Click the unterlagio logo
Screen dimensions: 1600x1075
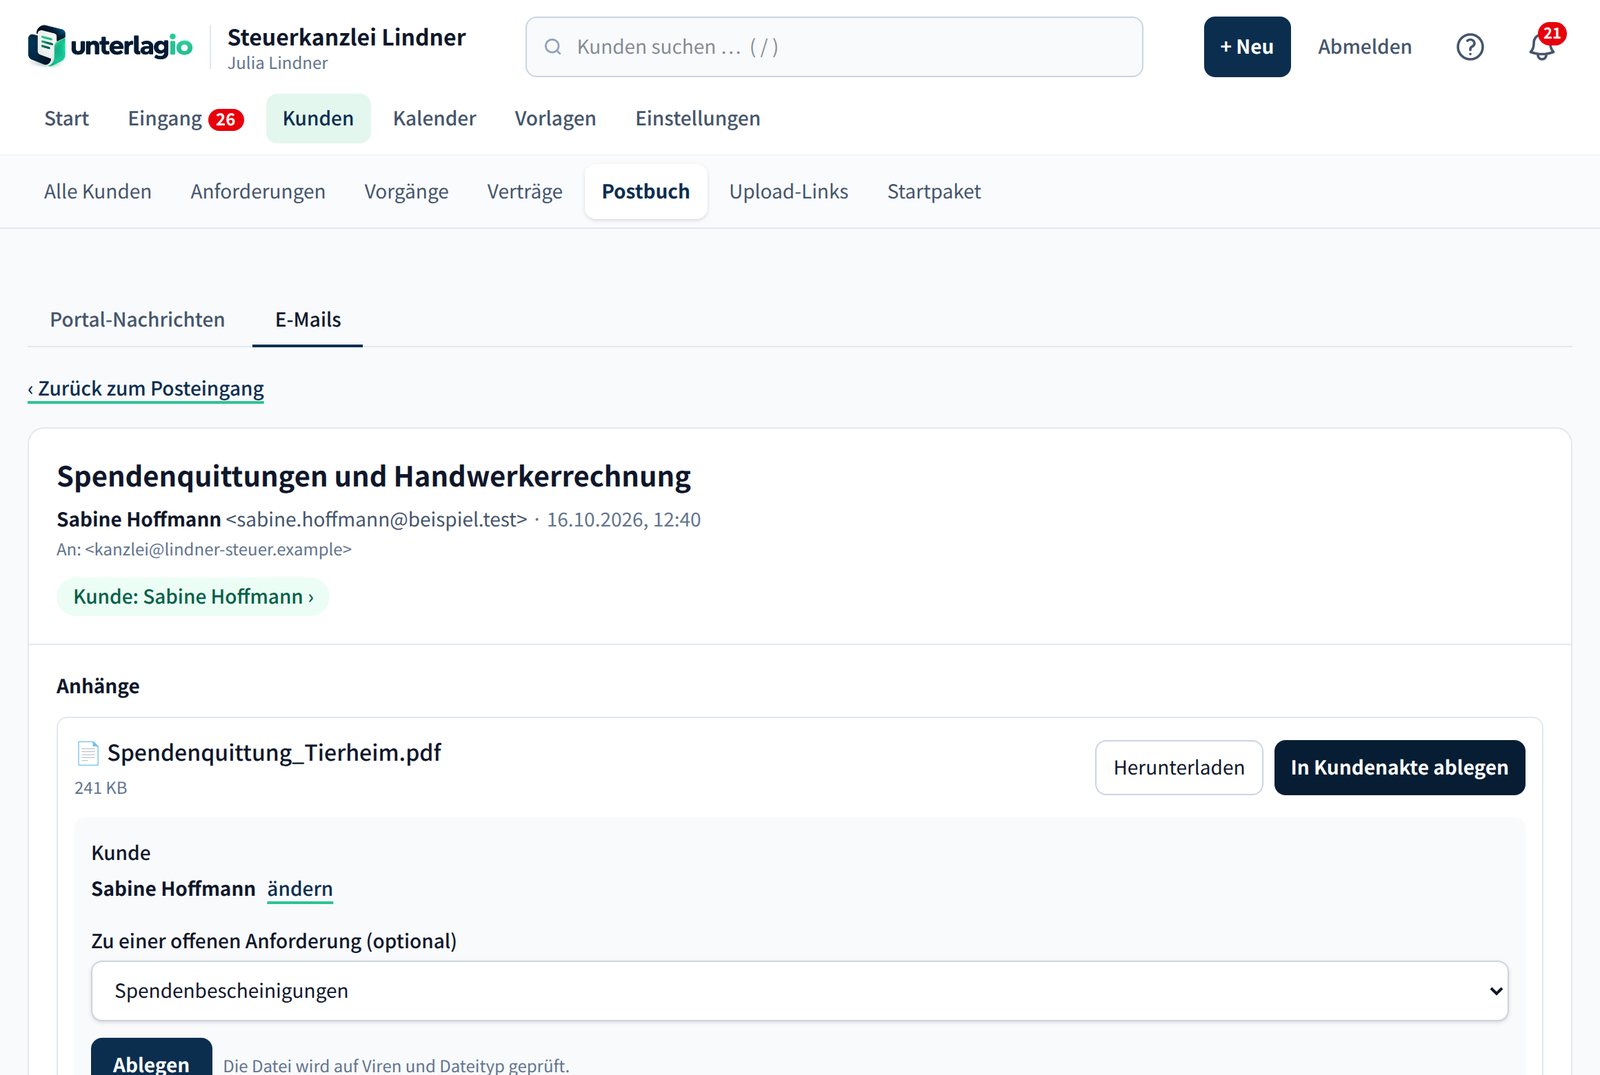pyautogui.click(x=110, y=46)
